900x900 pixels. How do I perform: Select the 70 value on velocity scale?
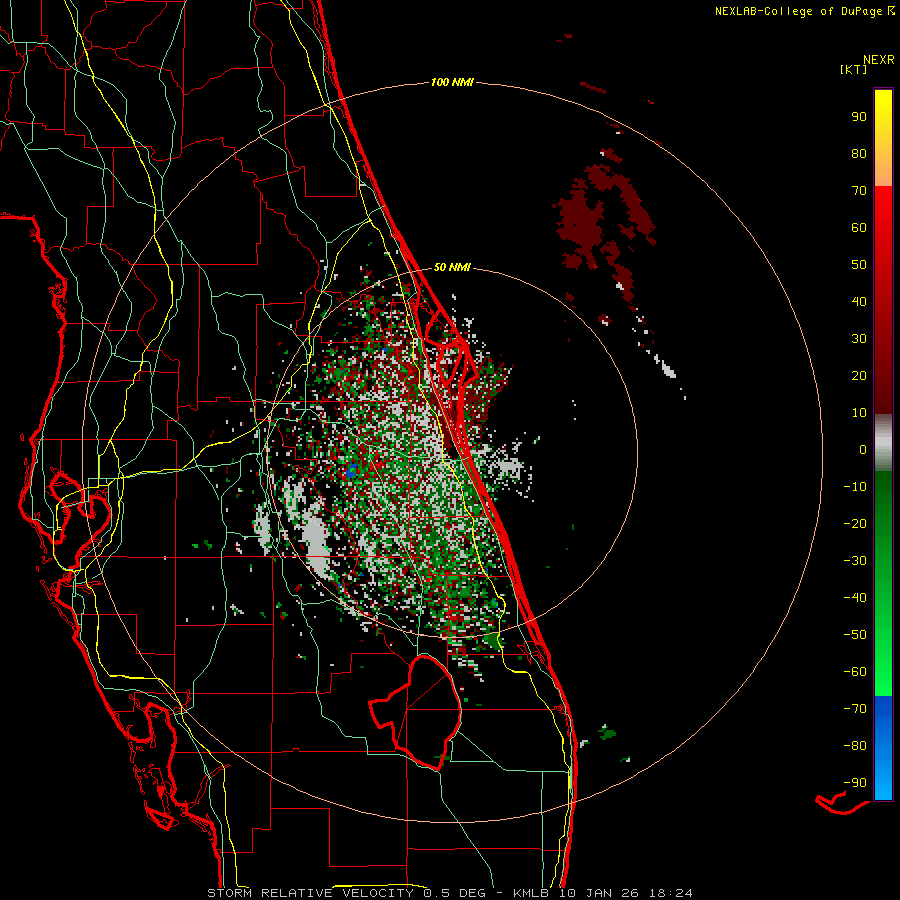(x=859, y=191)
